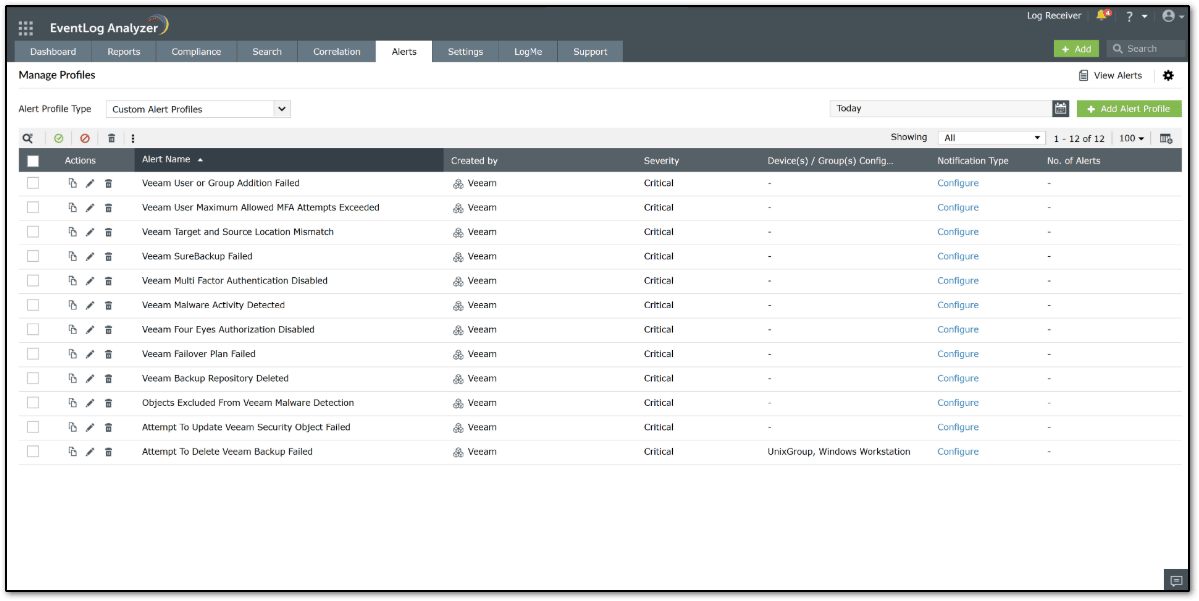Click the red disable profiles icon

click(x=85, y=138)
